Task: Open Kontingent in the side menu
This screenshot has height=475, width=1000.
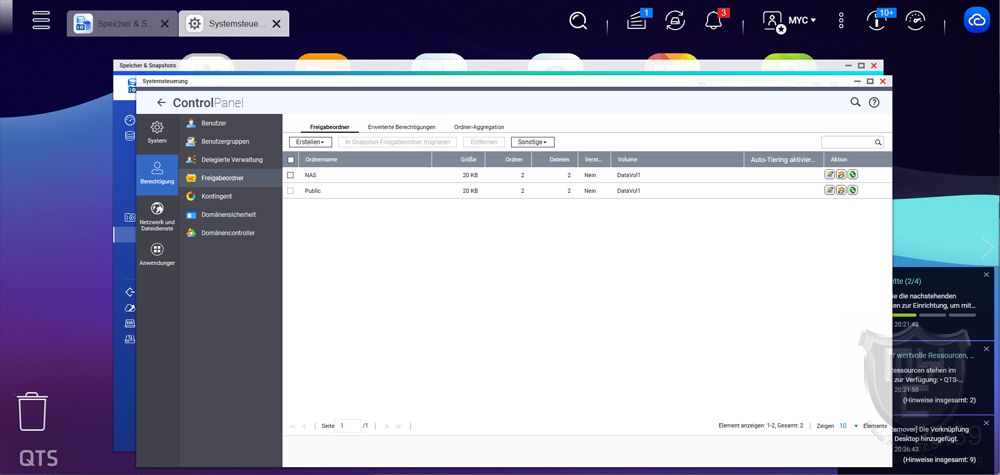Action: [x=230, y=196]
